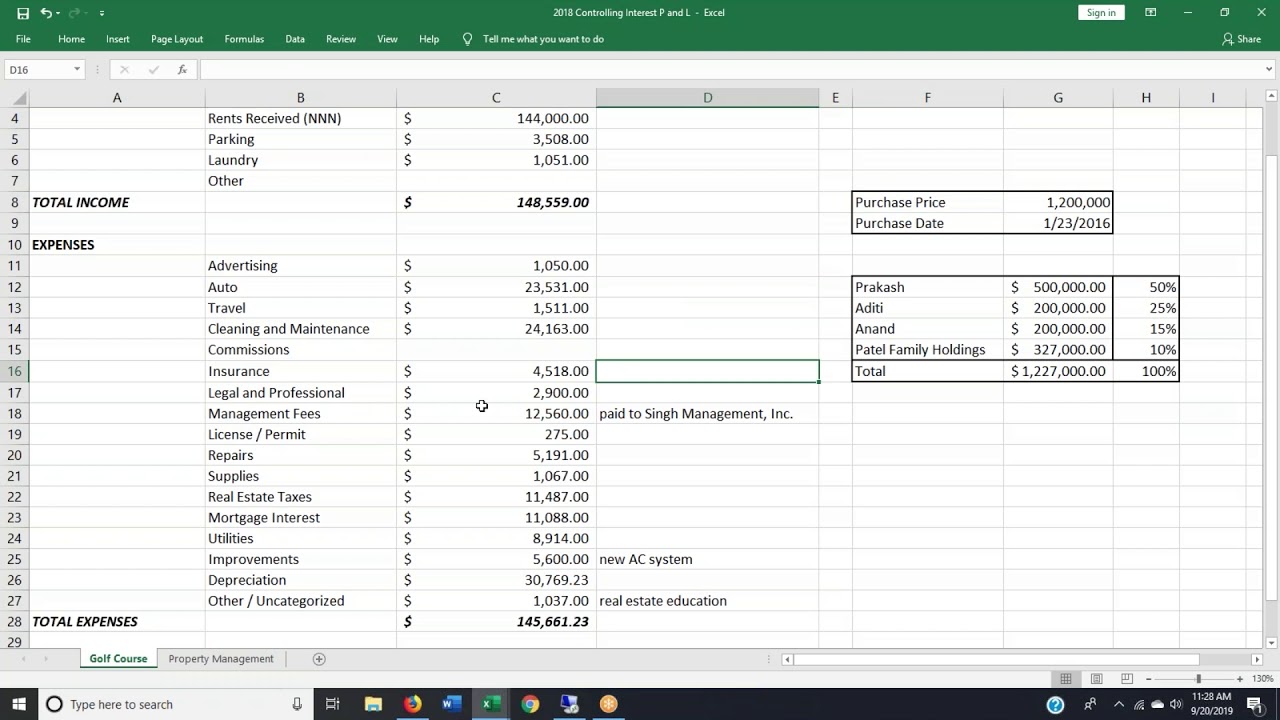Click vertical scrollbar up arrow
The height and width of the screenshot is (720, 1280).
(x=1271, y=96)
